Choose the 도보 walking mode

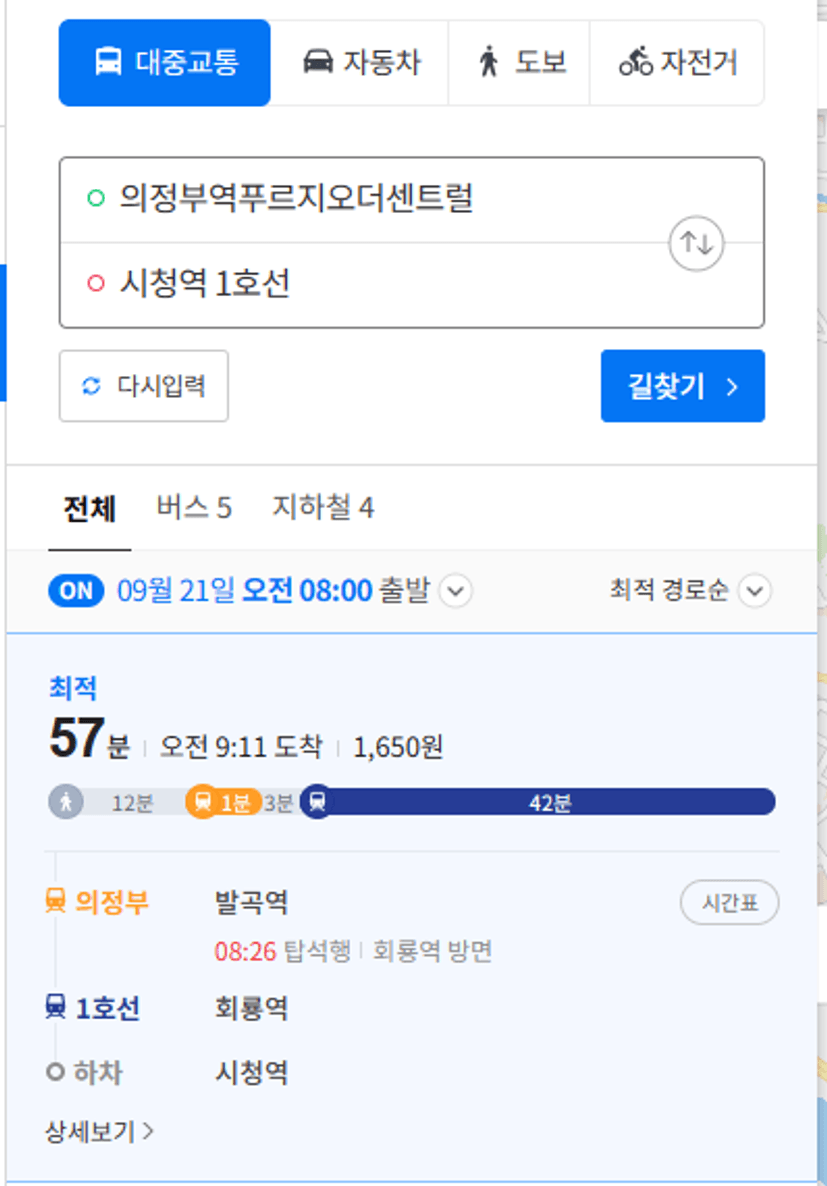click(x=519, y=63)
